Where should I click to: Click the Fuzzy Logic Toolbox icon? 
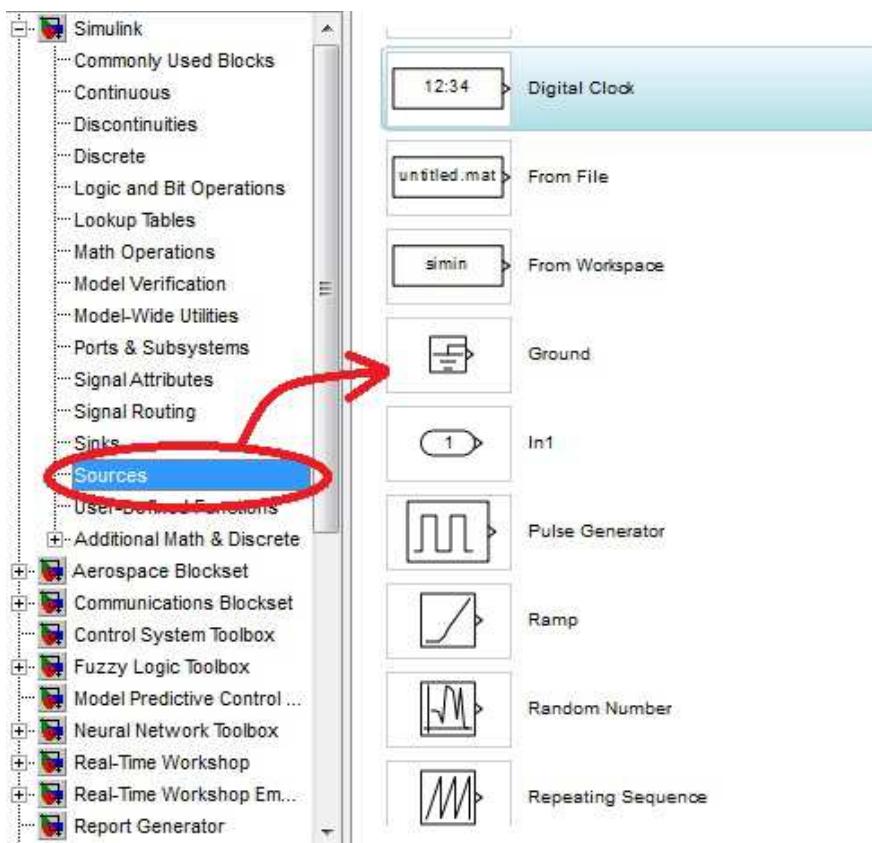(x=52, y=667)
